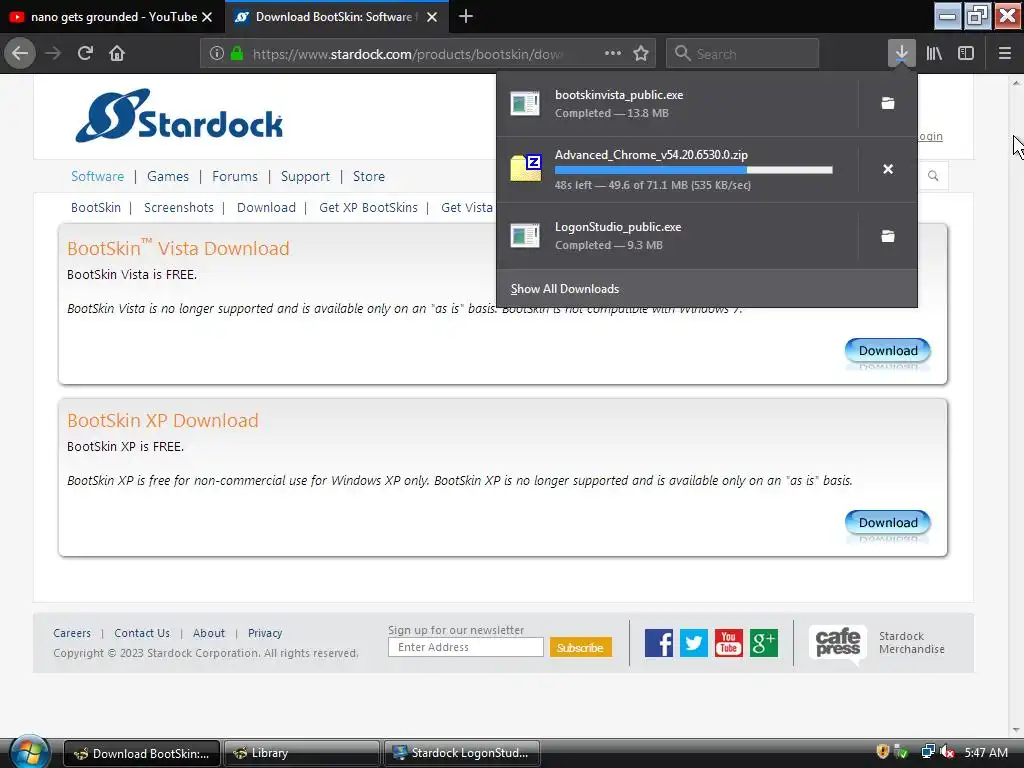The height and width of the screenshot is (768, 1024).
Task: Open the Library bookshelf icon
Action: pos(934,54)
